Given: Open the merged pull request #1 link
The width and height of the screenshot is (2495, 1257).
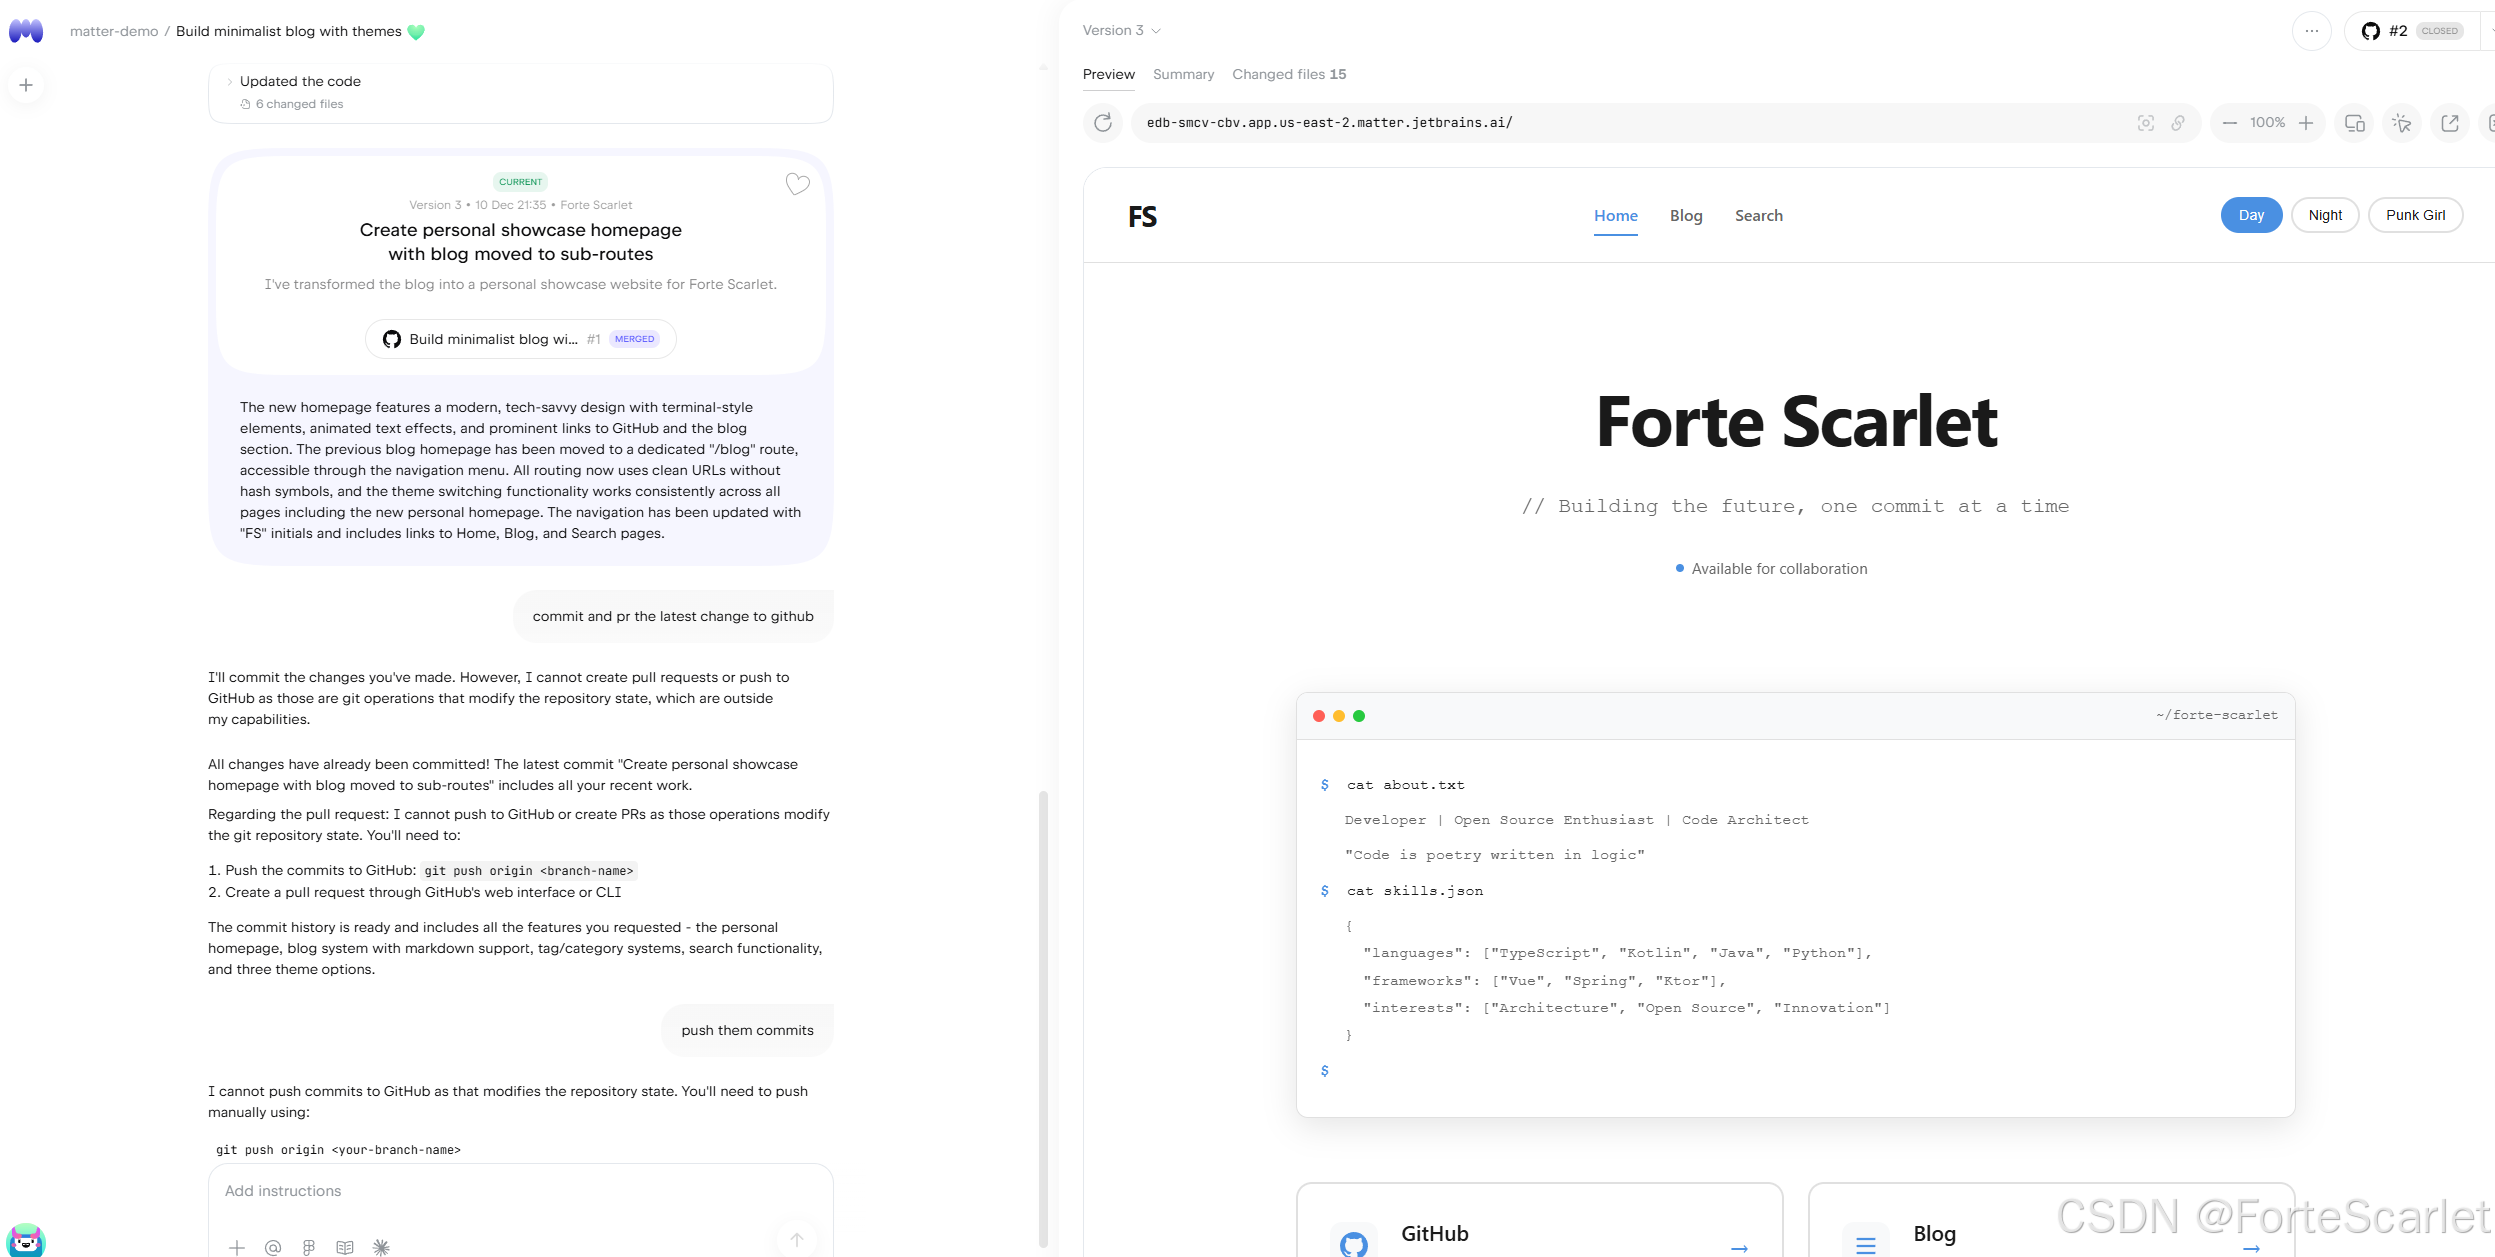Looking at the screenshot, I should pos(520,339).
